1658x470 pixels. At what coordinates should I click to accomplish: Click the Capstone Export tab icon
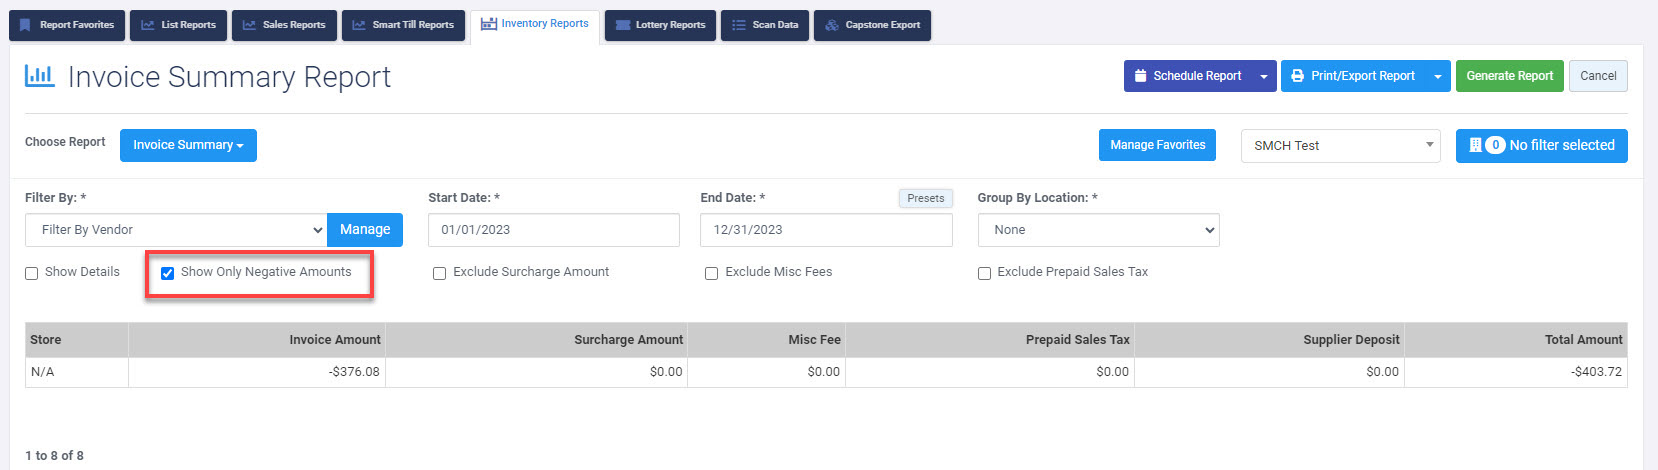[832, 25]
